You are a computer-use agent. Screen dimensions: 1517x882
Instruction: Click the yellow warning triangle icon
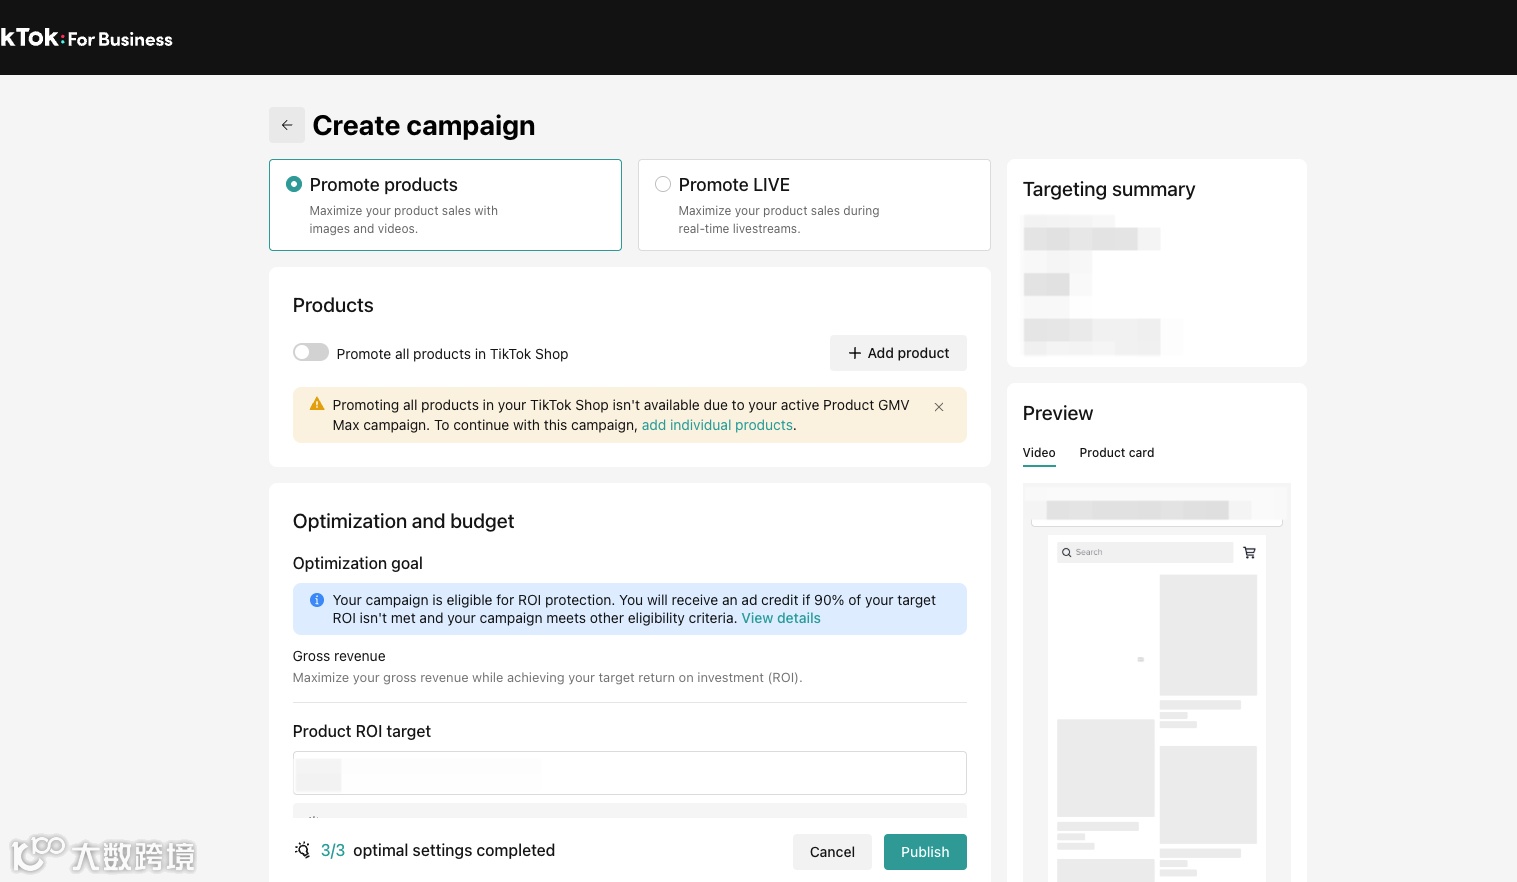(317, 404)
